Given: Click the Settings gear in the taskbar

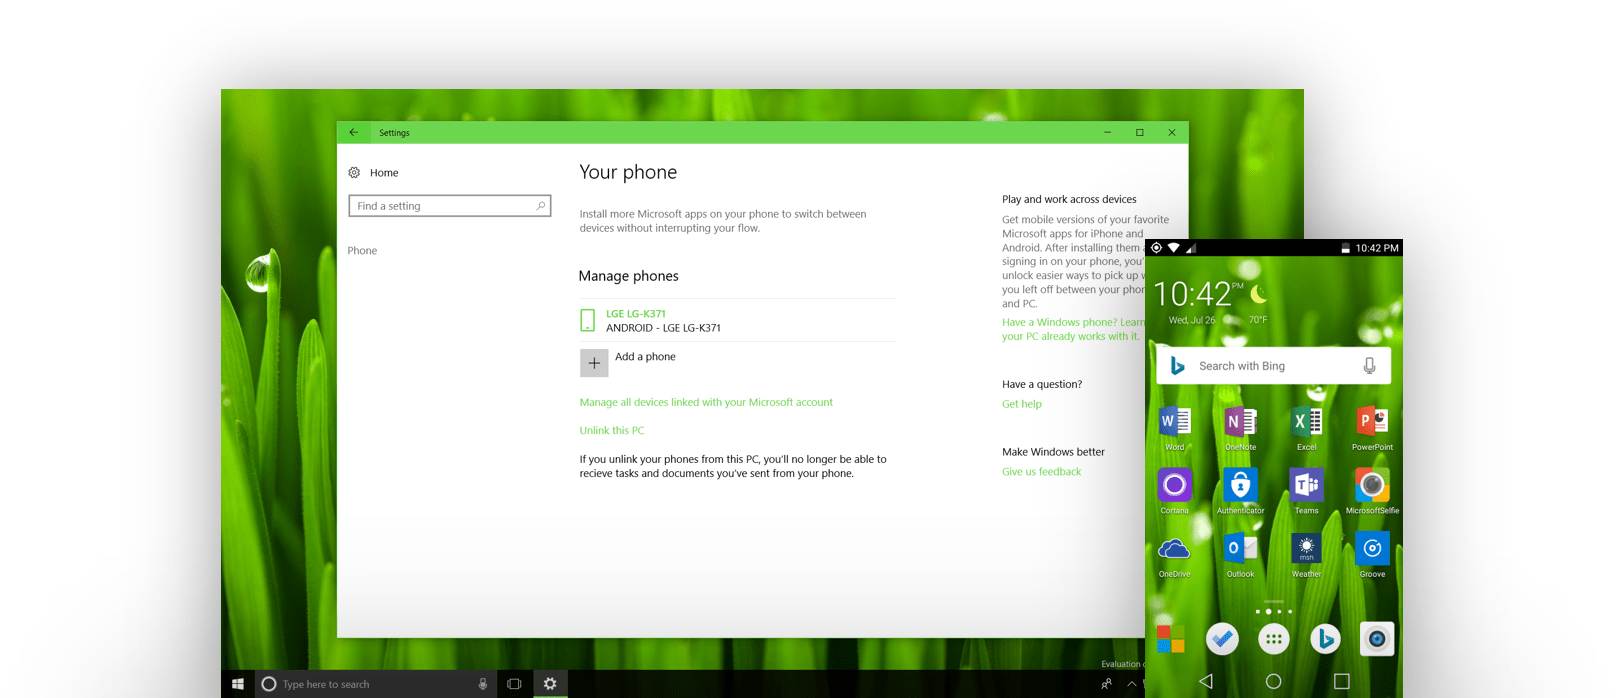Looking at the screenshot, I should (x=550, y=684).
